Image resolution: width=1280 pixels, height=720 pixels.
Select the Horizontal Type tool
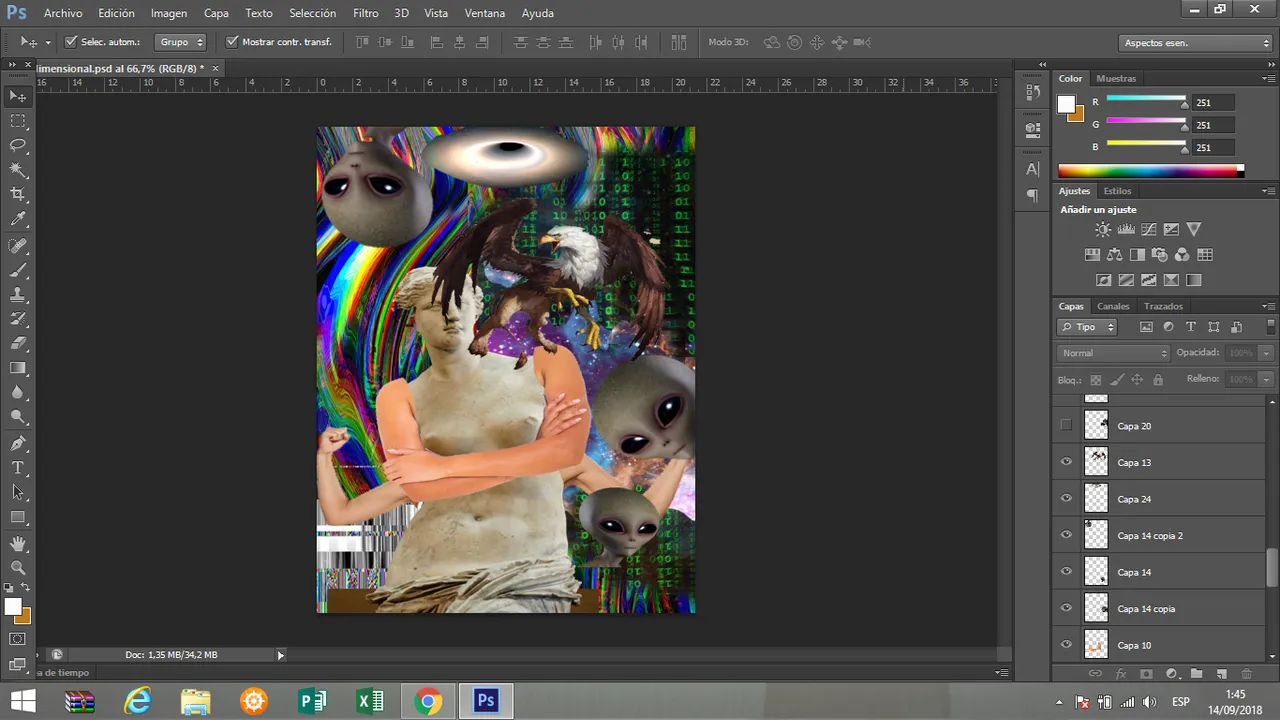18,468
